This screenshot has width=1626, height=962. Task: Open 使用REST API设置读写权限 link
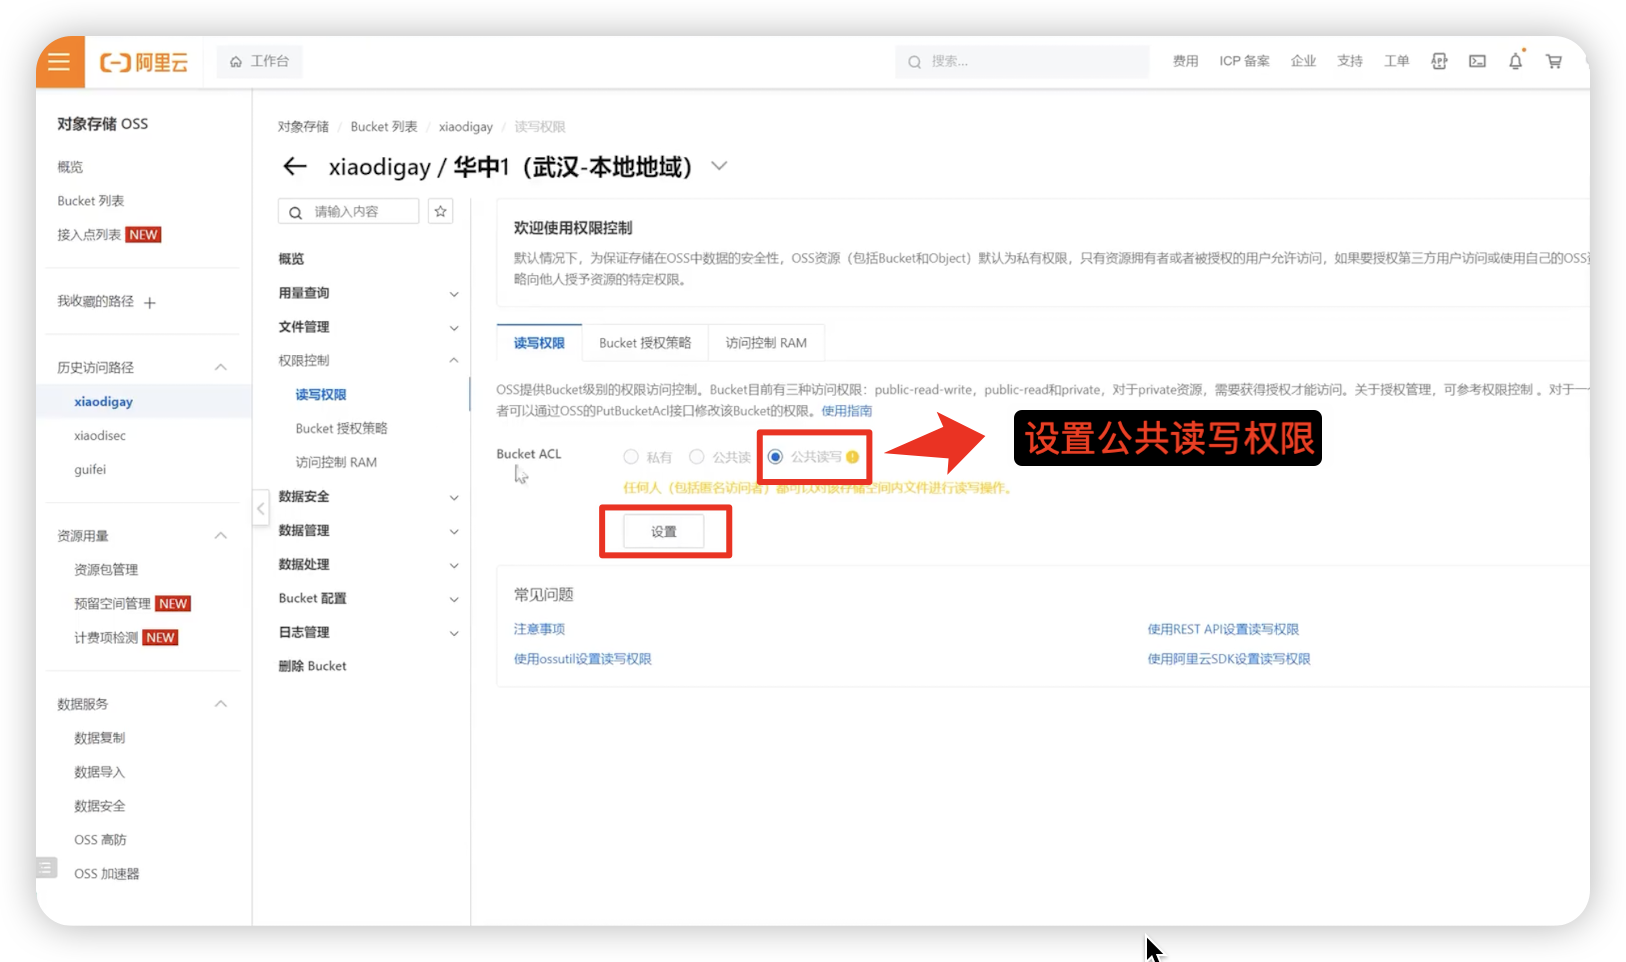click(1223, 629)
